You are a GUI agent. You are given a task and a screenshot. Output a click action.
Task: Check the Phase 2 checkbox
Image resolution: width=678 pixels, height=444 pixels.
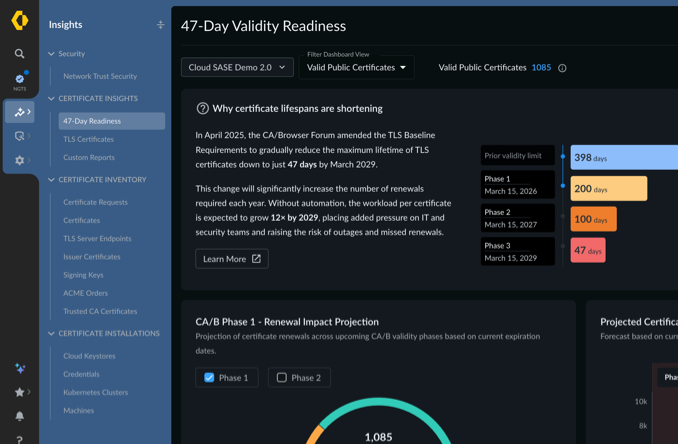point(281,377)
